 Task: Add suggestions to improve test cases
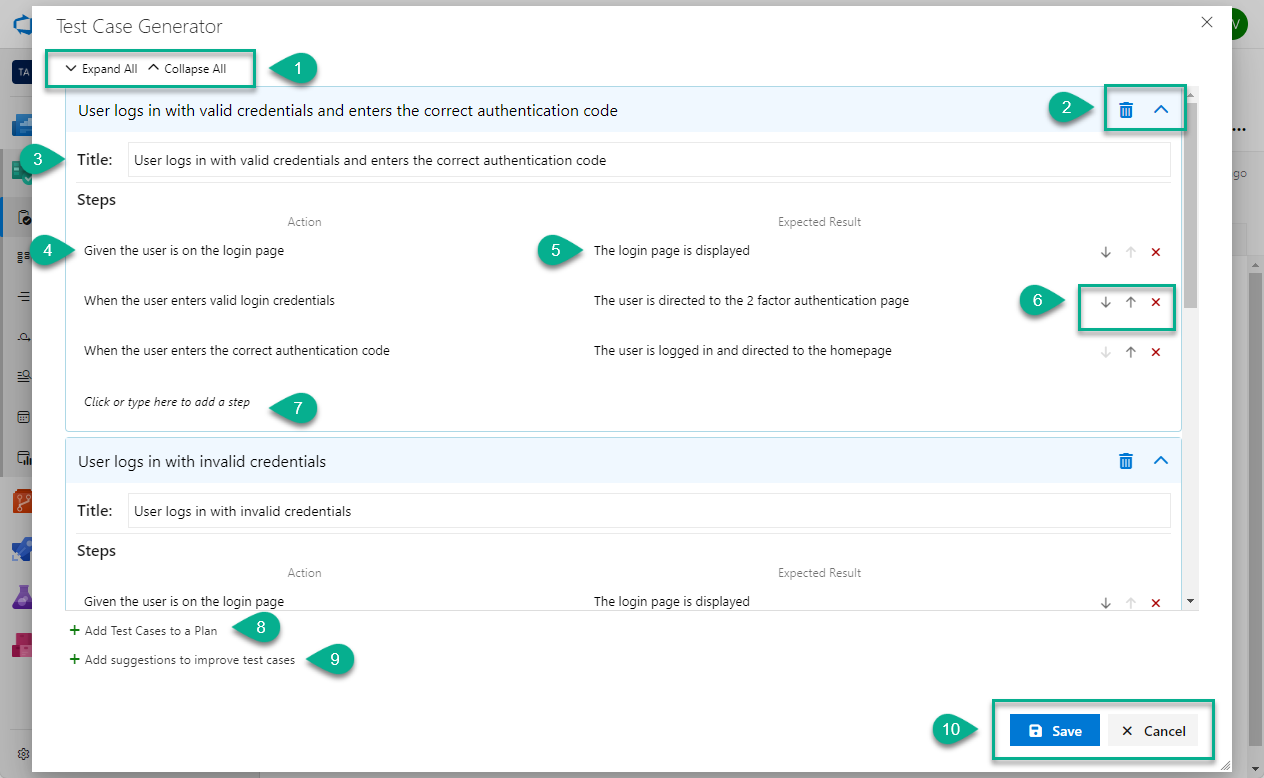pyautogui.click(x=189, y=660)
